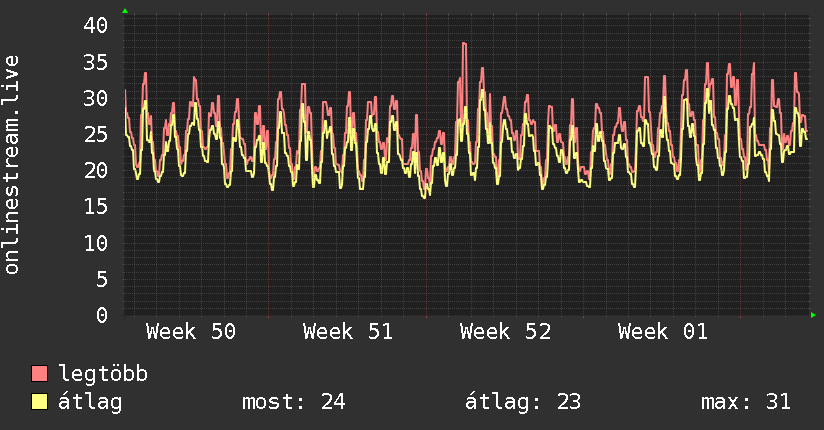Click the yellow átlag legend color swatch
Screen dimensions: 824x430
pyautogui.click(x=40, y=402)
